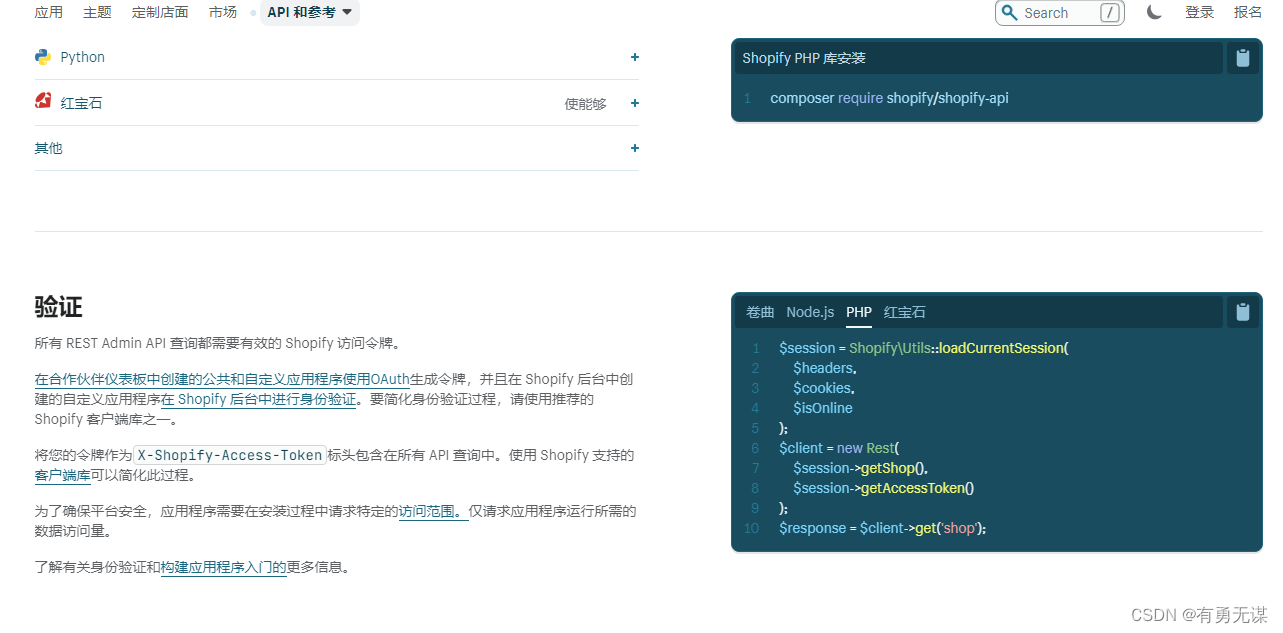
Task: Expand the 红宝石 section with plus sign
Action: tap(635, 103)
